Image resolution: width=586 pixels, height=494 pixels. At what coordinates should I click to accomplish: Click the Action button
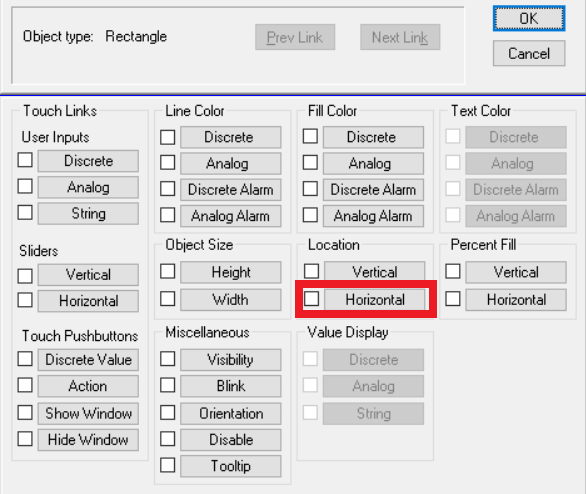(88, 386)
